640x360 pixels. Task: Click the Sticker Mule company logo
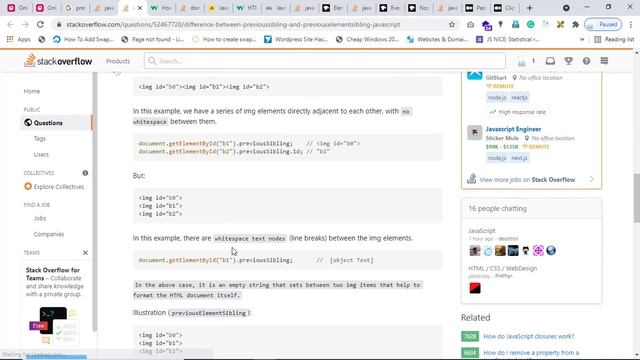coord(474,132)
